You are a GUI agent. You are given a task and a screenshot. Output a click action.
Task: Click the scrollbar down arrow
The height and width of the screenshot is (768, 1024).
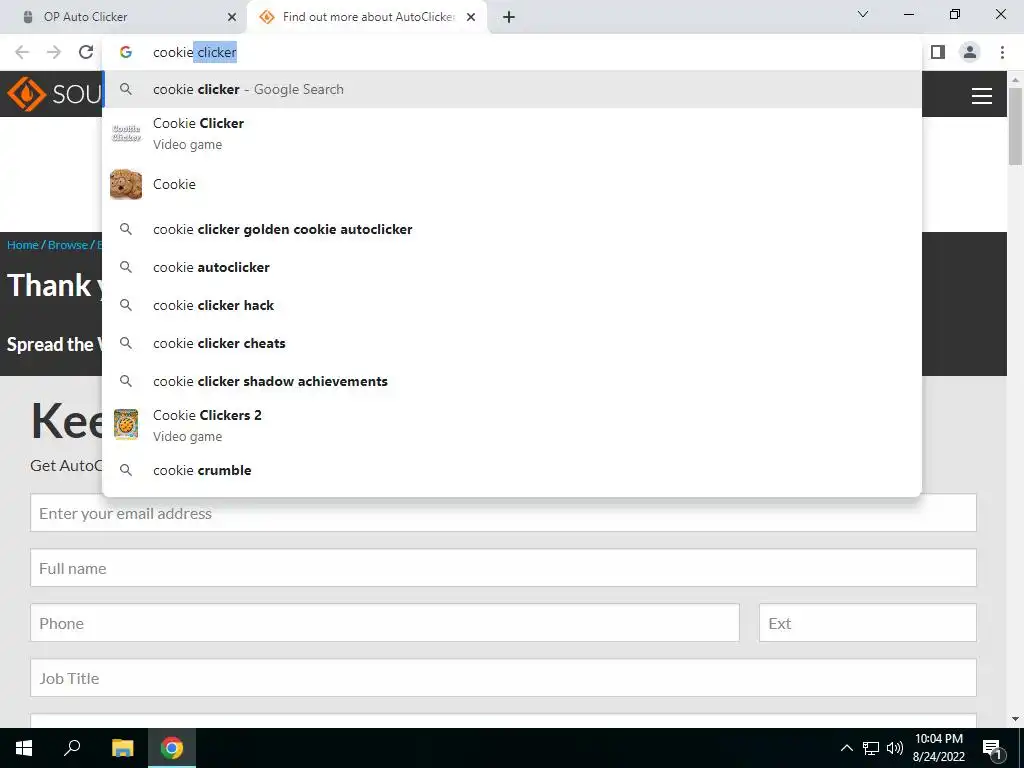coord(1015,719)
